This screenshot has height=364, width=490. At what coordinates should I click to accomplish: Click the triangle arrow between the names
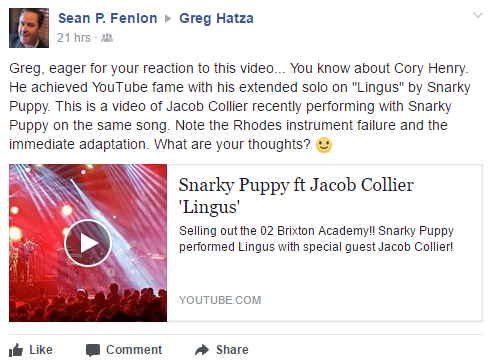click(x=168, y=19)
